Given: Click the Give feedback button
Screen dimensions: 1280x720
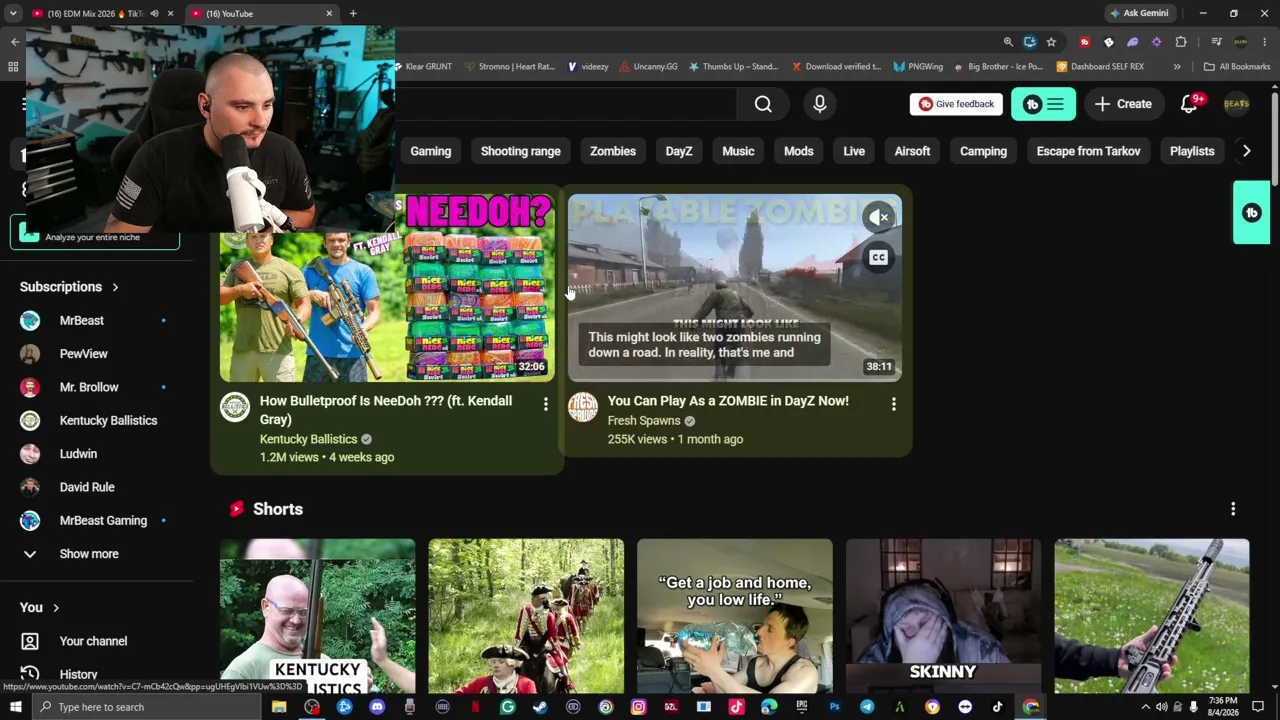Looking at the screenshot, I should (x=957, y=104).
